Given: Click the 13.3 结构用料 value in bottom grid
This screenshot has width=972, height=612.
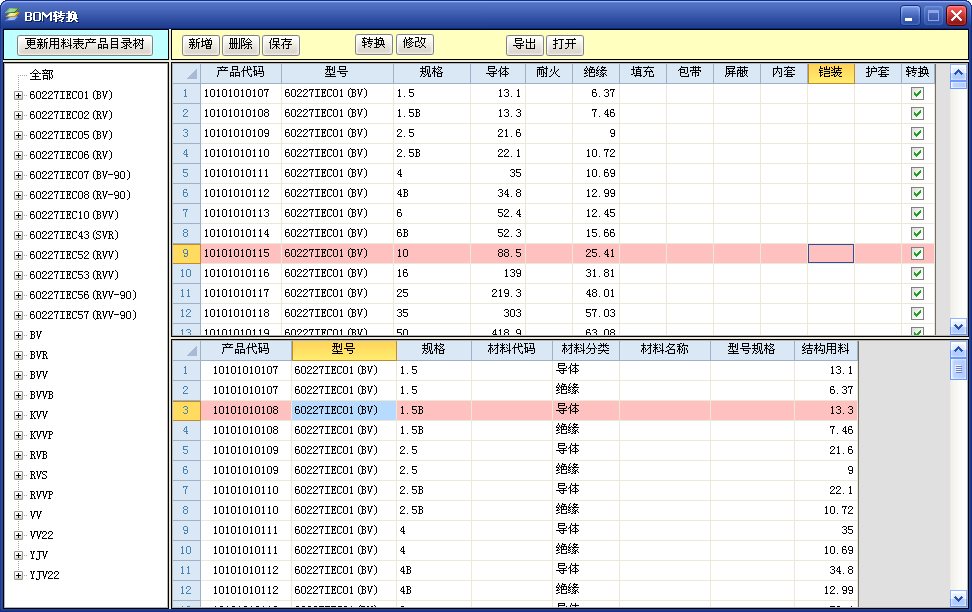Looking at the screenshot, I should pyautogui.click(x=841, y=410).
